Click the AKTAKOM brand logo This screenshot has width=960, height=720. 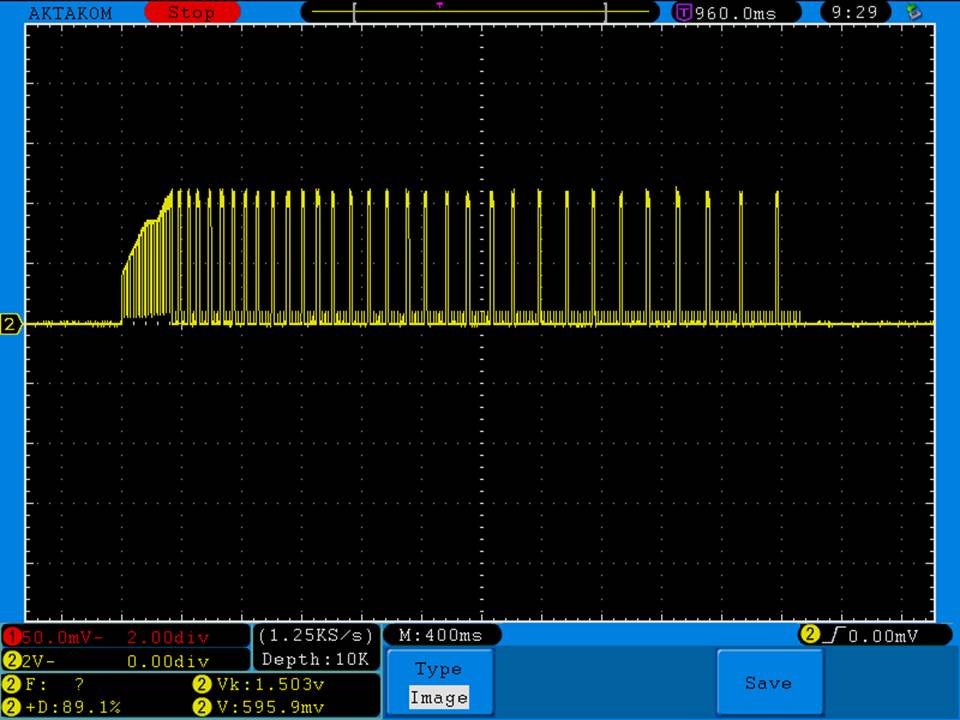point(70,13)
